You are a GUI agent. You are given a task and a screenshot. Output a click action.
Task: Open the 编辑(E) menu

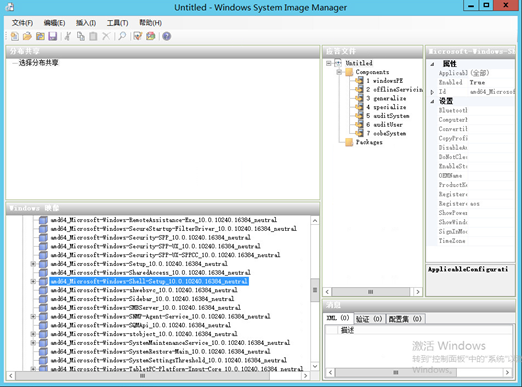coord(54,23)
